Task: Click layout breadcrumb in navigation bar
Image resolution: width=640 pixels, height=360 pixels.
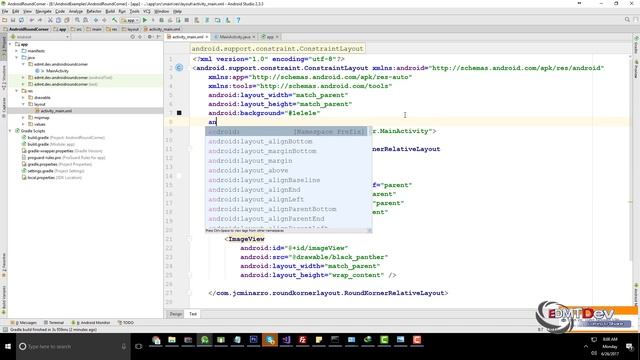Action: [131, 29]
